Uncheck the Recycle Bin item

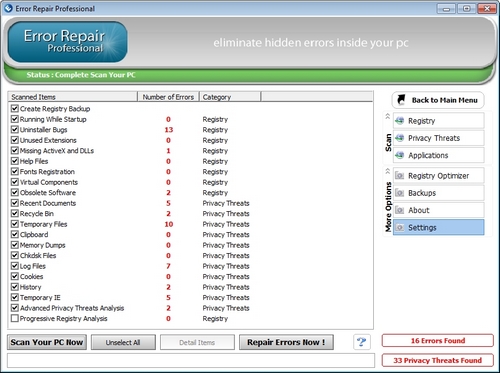point(14,213)
